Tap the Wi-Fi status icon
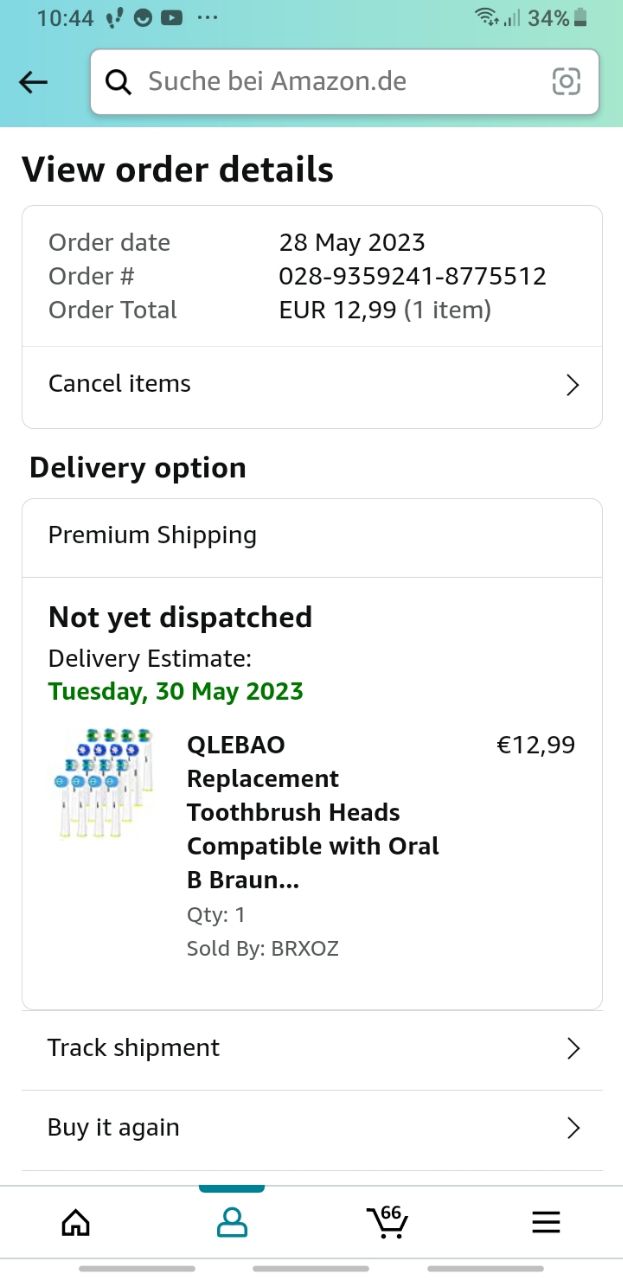Screen dimensions: 623x1280 click(x=486, y=17)
